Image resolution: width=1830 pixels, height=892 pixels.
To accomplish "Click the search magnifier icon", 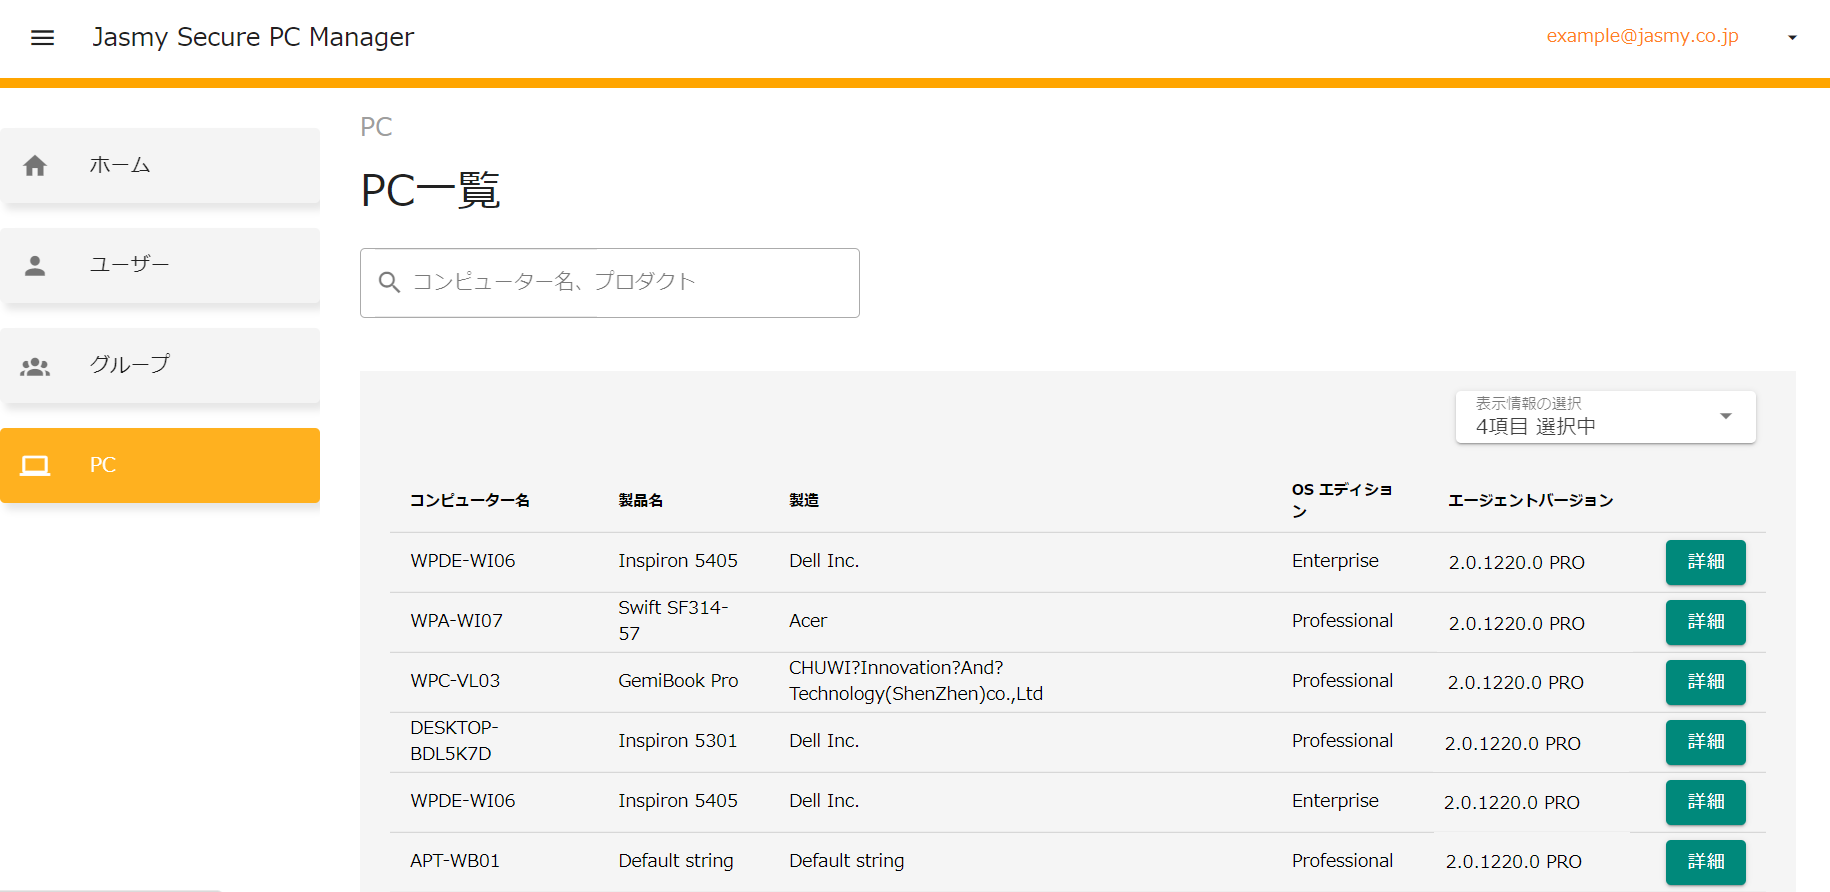I will click(389, 283).
